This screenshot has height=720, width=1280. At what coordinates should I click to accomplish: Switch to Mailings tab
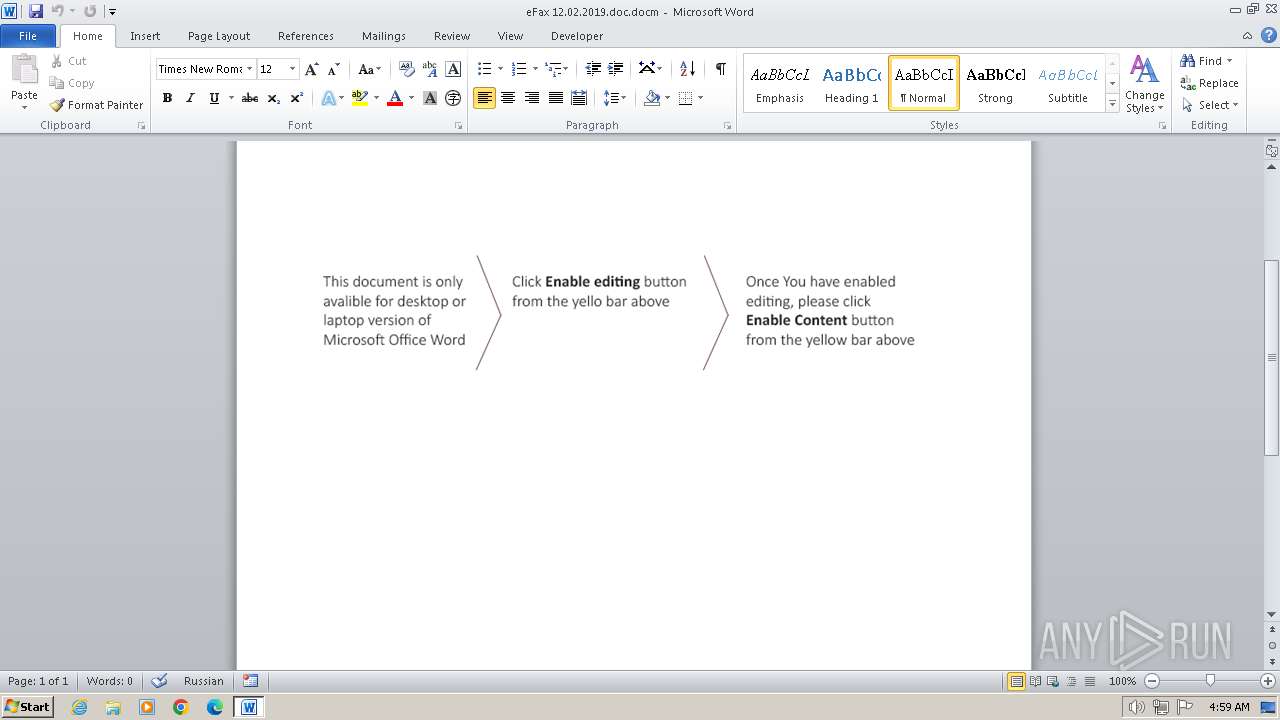pos(384,36)
